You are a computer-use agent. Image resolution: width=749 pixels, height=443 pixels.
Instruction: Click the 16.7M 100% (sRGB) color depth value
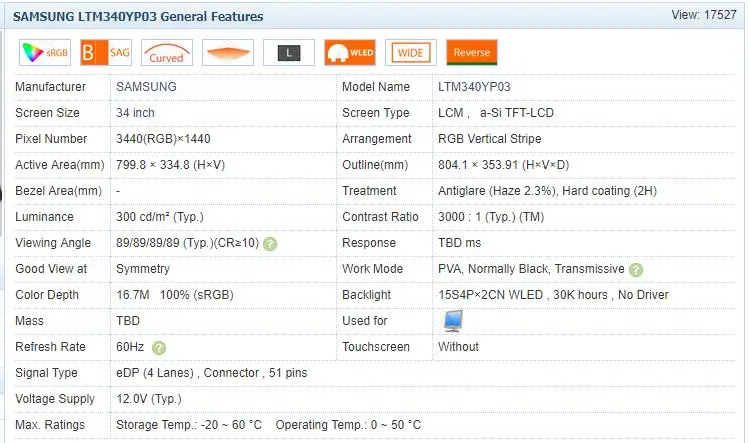(x=175, y=295)
